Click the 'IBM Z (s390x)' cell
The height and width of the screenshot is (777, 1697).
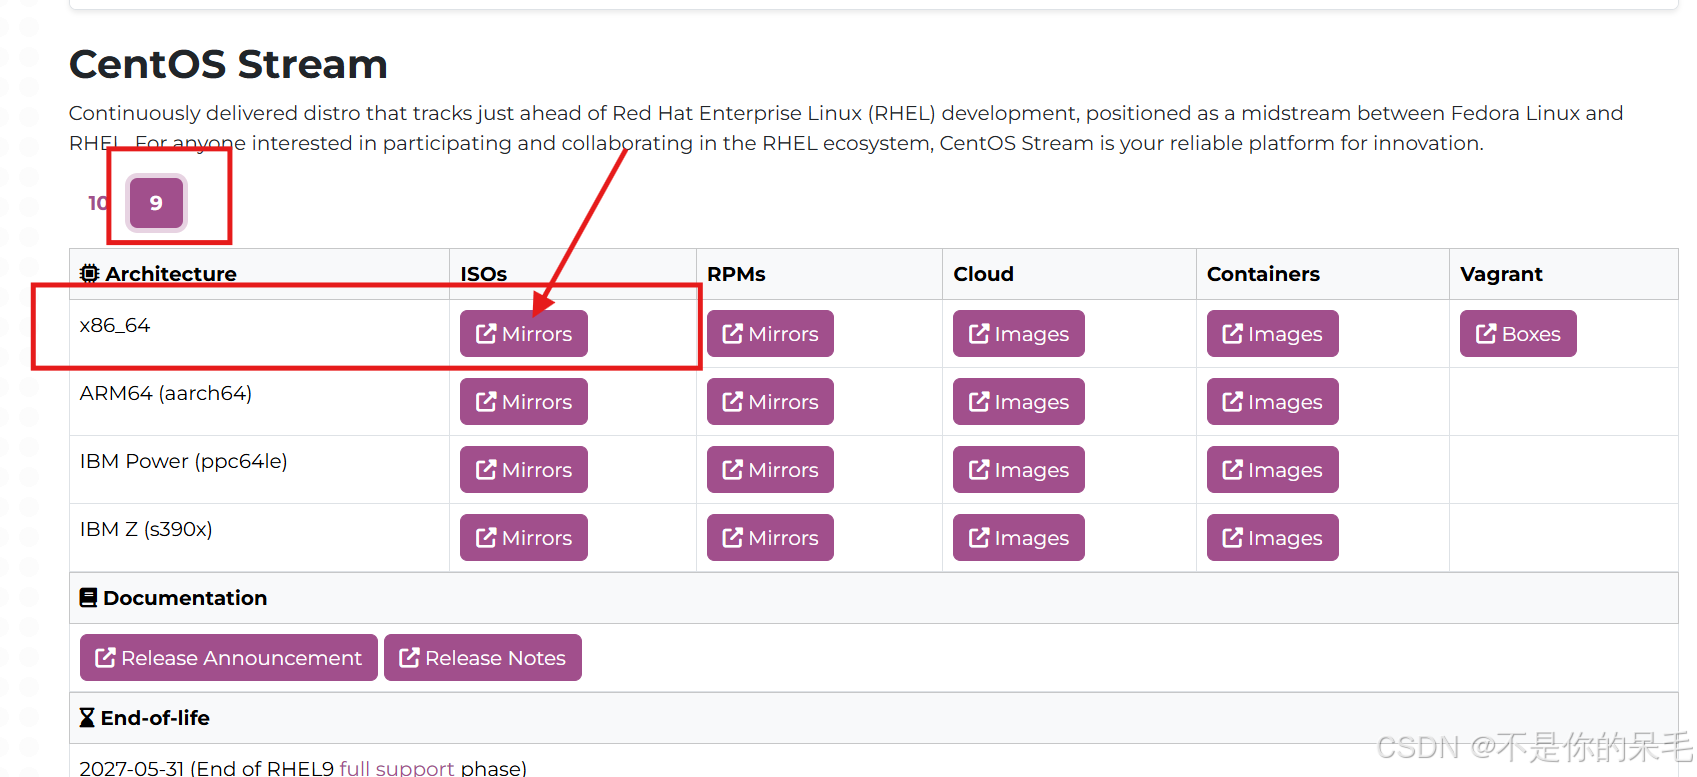pos(259,538)
